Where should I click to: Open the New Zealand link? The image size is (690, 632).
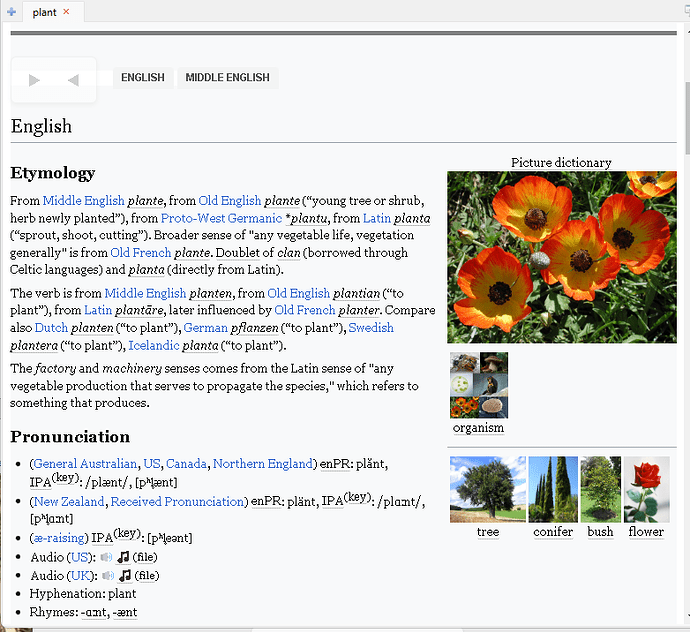pos(69,502)
